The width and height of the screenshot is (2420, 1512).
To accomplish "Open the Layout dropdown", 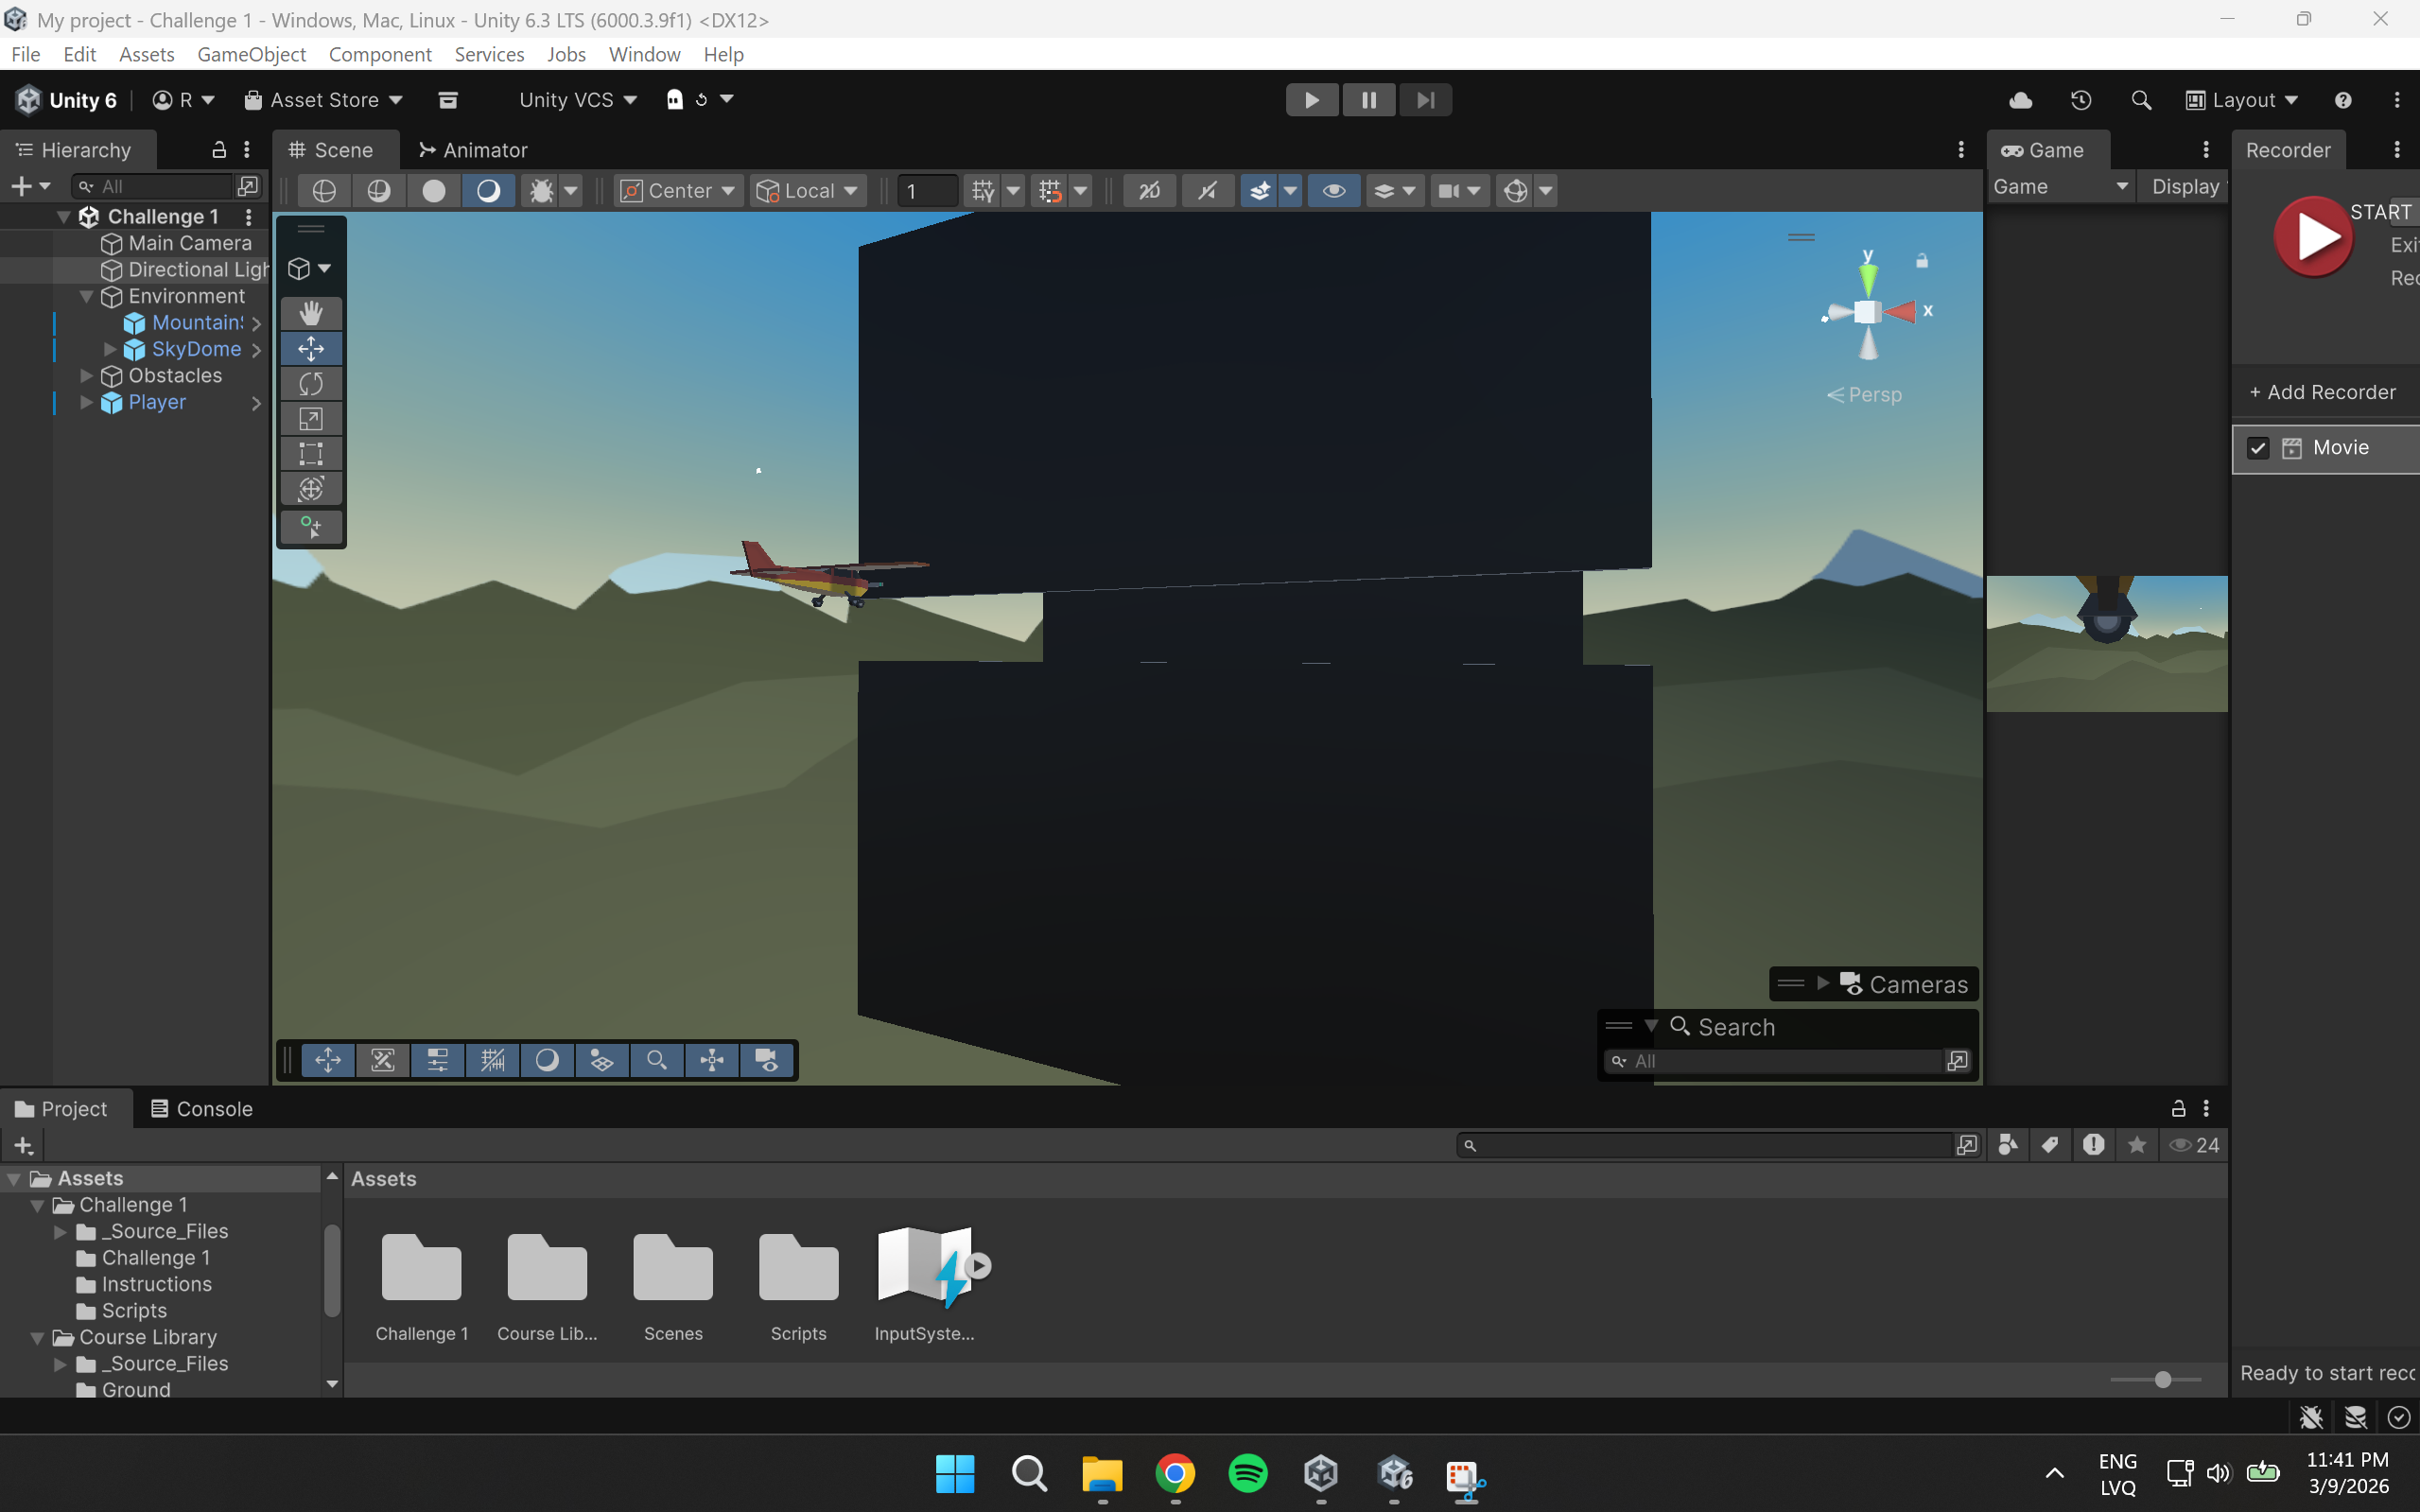I will [2241, 100].
